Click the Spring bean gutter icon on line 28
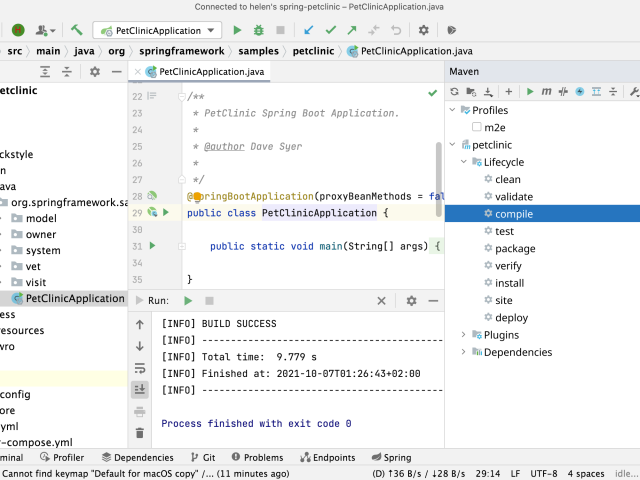Screen dimensions: 640x480 tap(152, 196)
